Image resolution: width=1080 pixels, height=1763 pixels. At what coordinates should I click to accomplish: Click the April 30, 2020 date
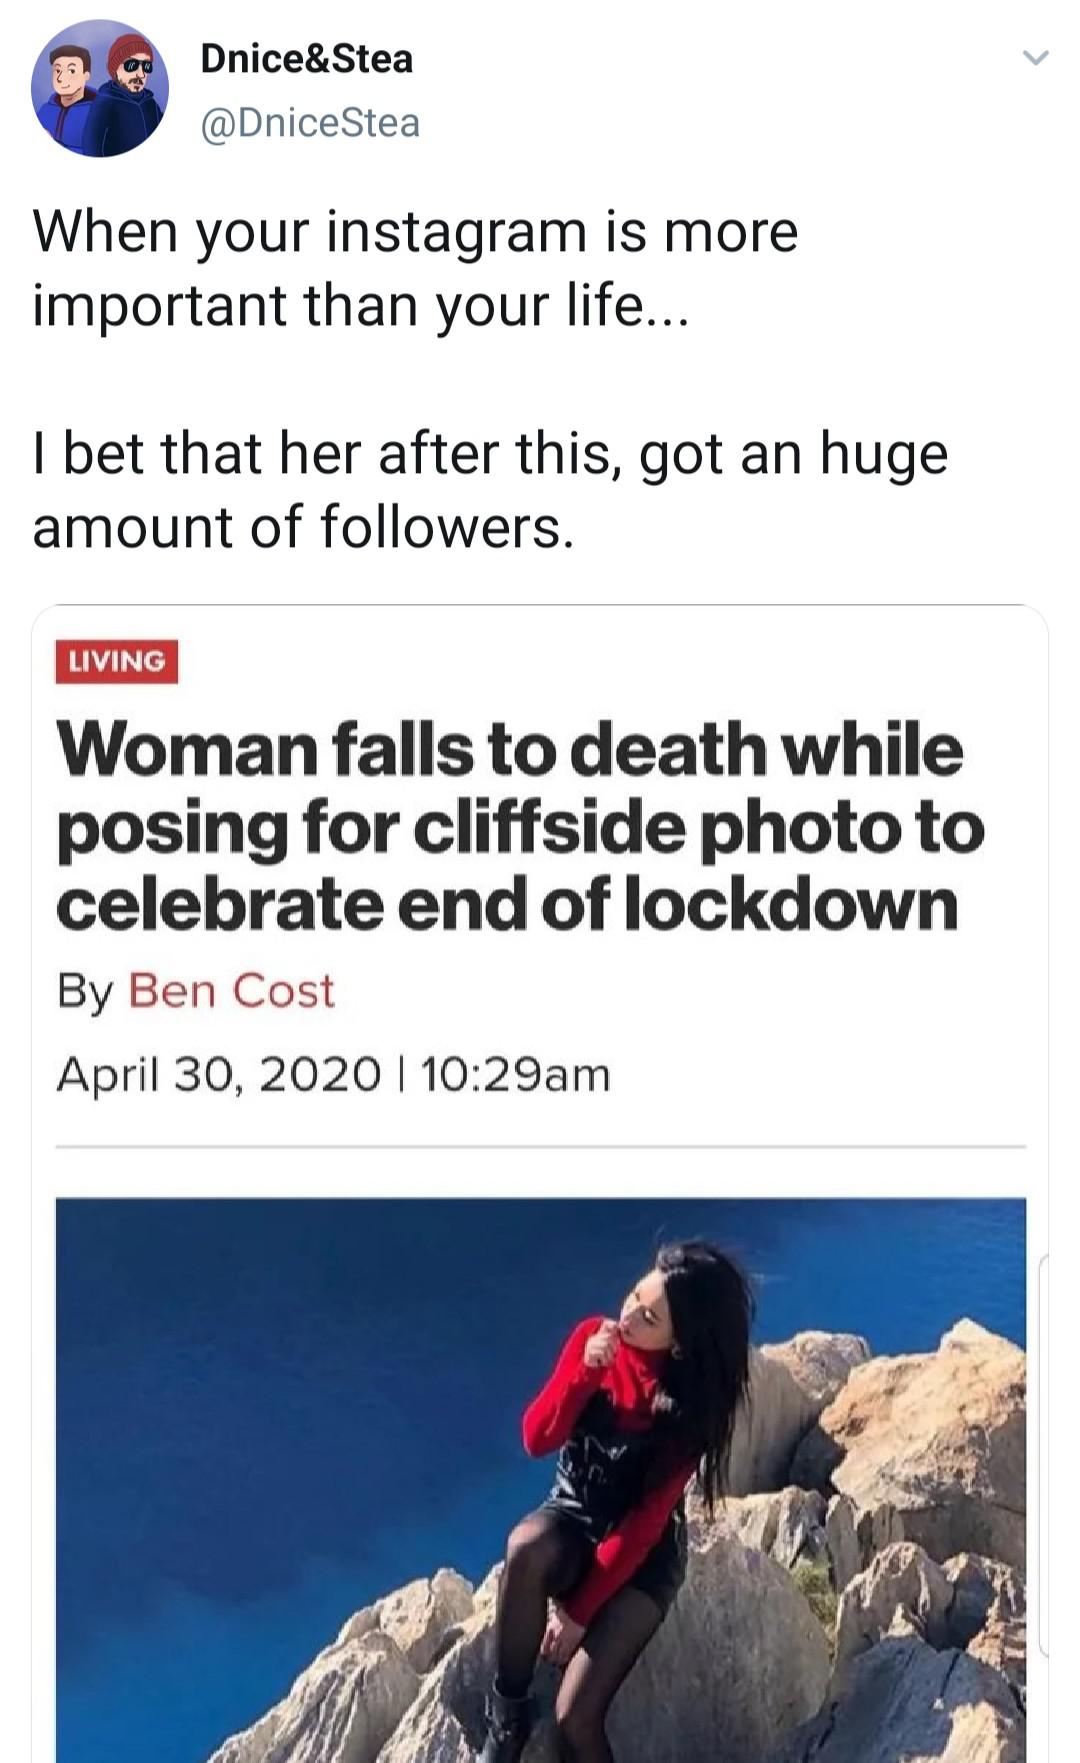point(219,1075)
